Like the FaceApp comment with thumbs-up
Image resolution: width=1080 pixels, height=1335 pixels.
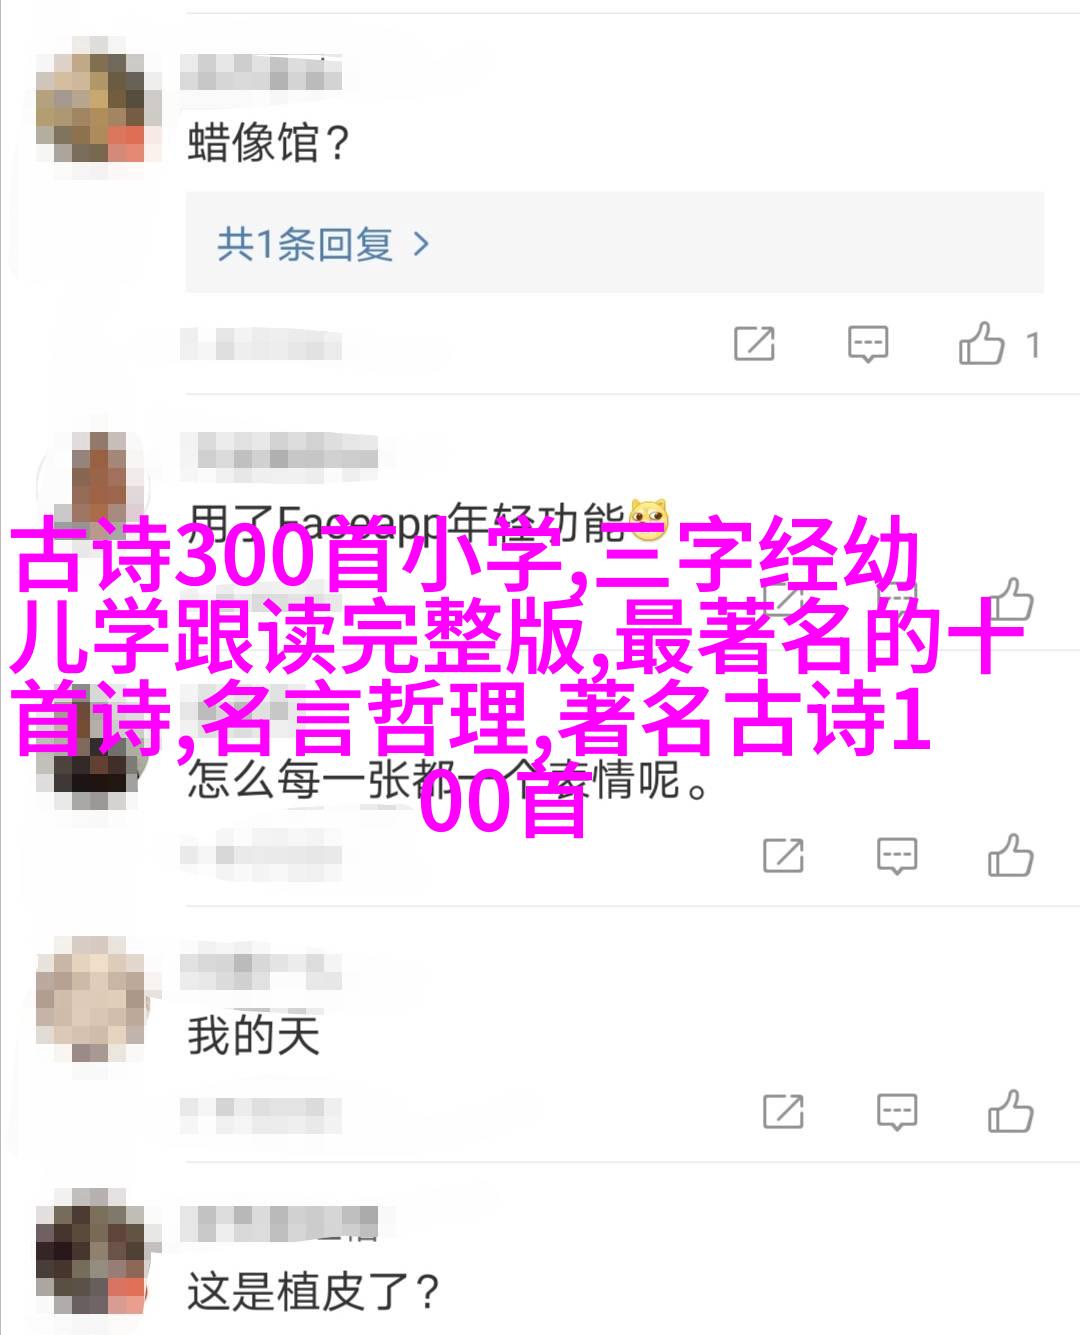tap(1010, 600)
